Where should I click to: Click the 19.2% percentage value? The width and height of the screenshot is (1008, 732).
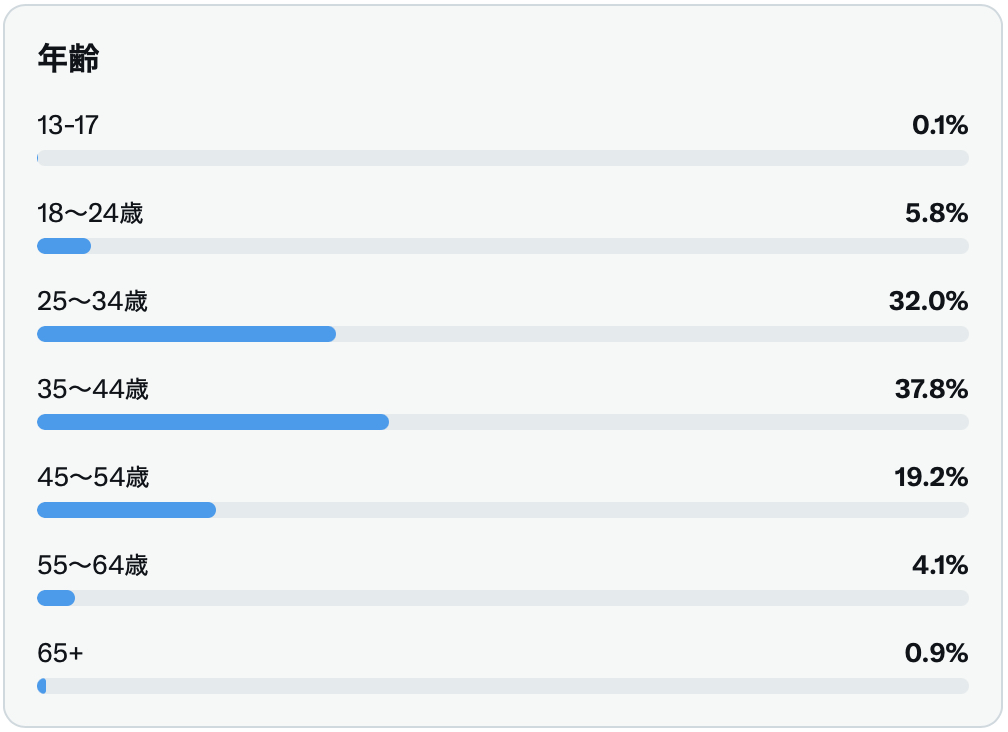pyautogui.click(x=932, y=478)
